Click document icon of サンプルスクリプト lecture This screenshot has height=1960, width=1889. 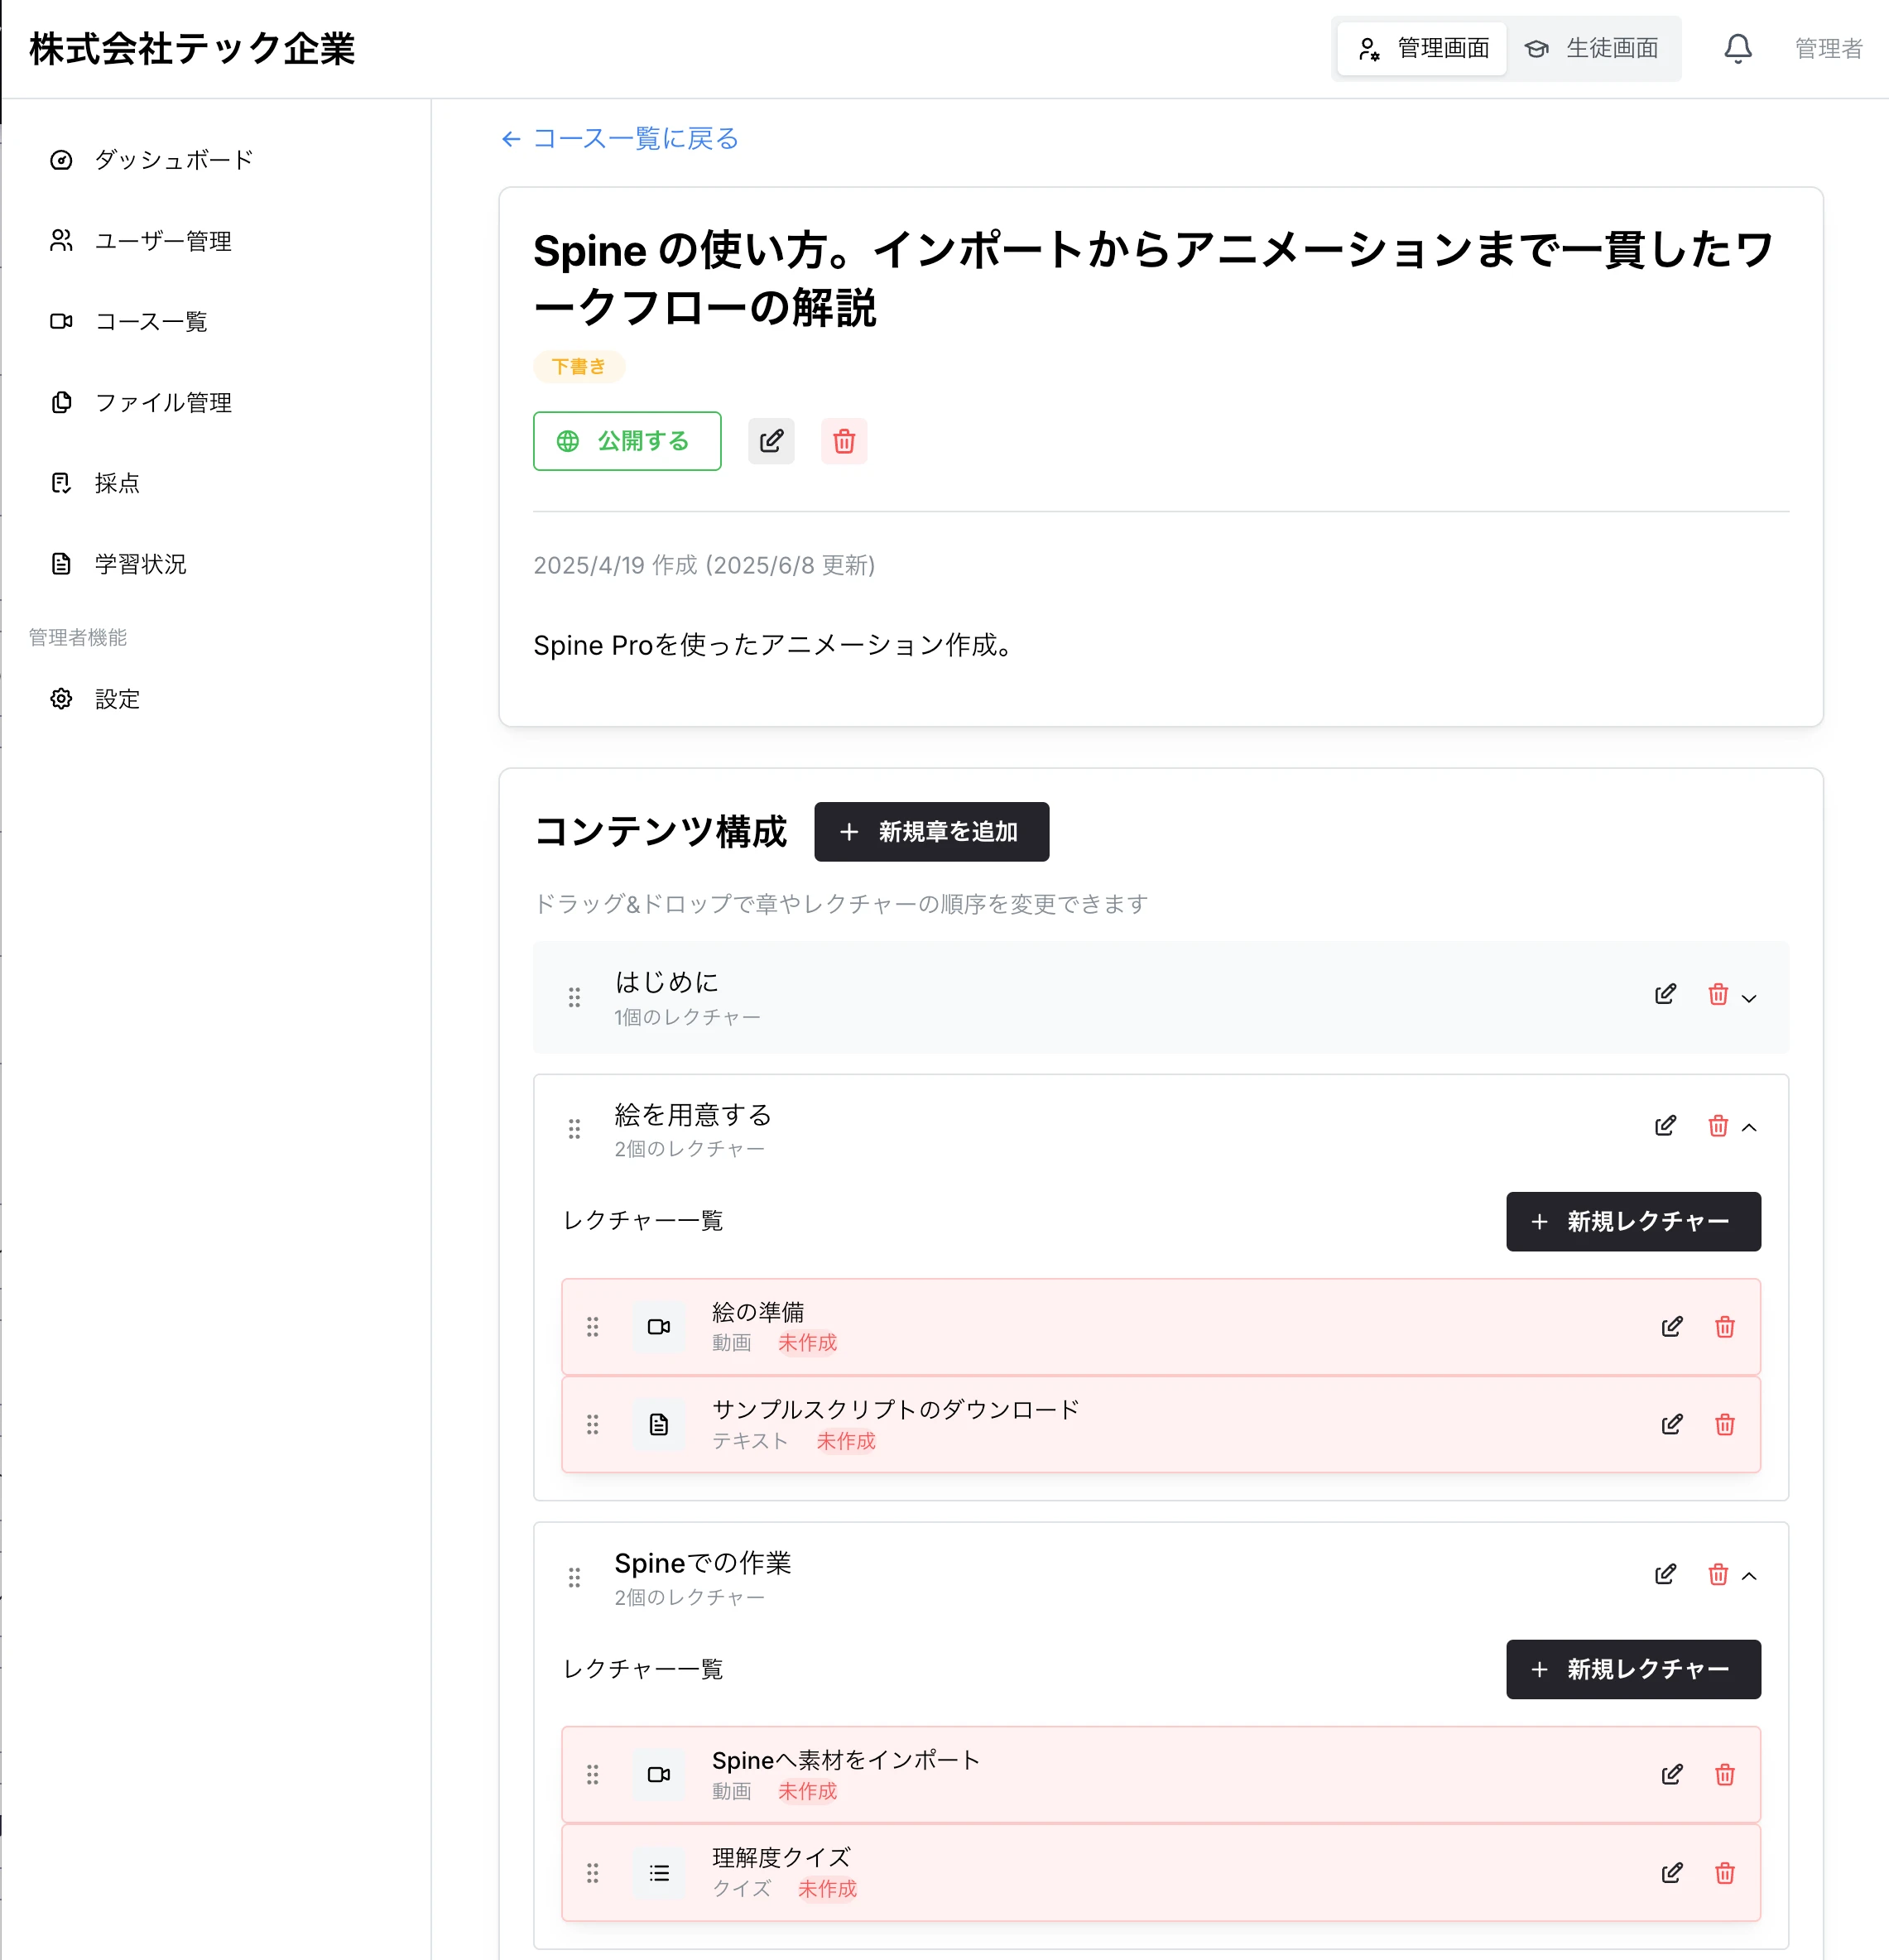pos(659,1424)
